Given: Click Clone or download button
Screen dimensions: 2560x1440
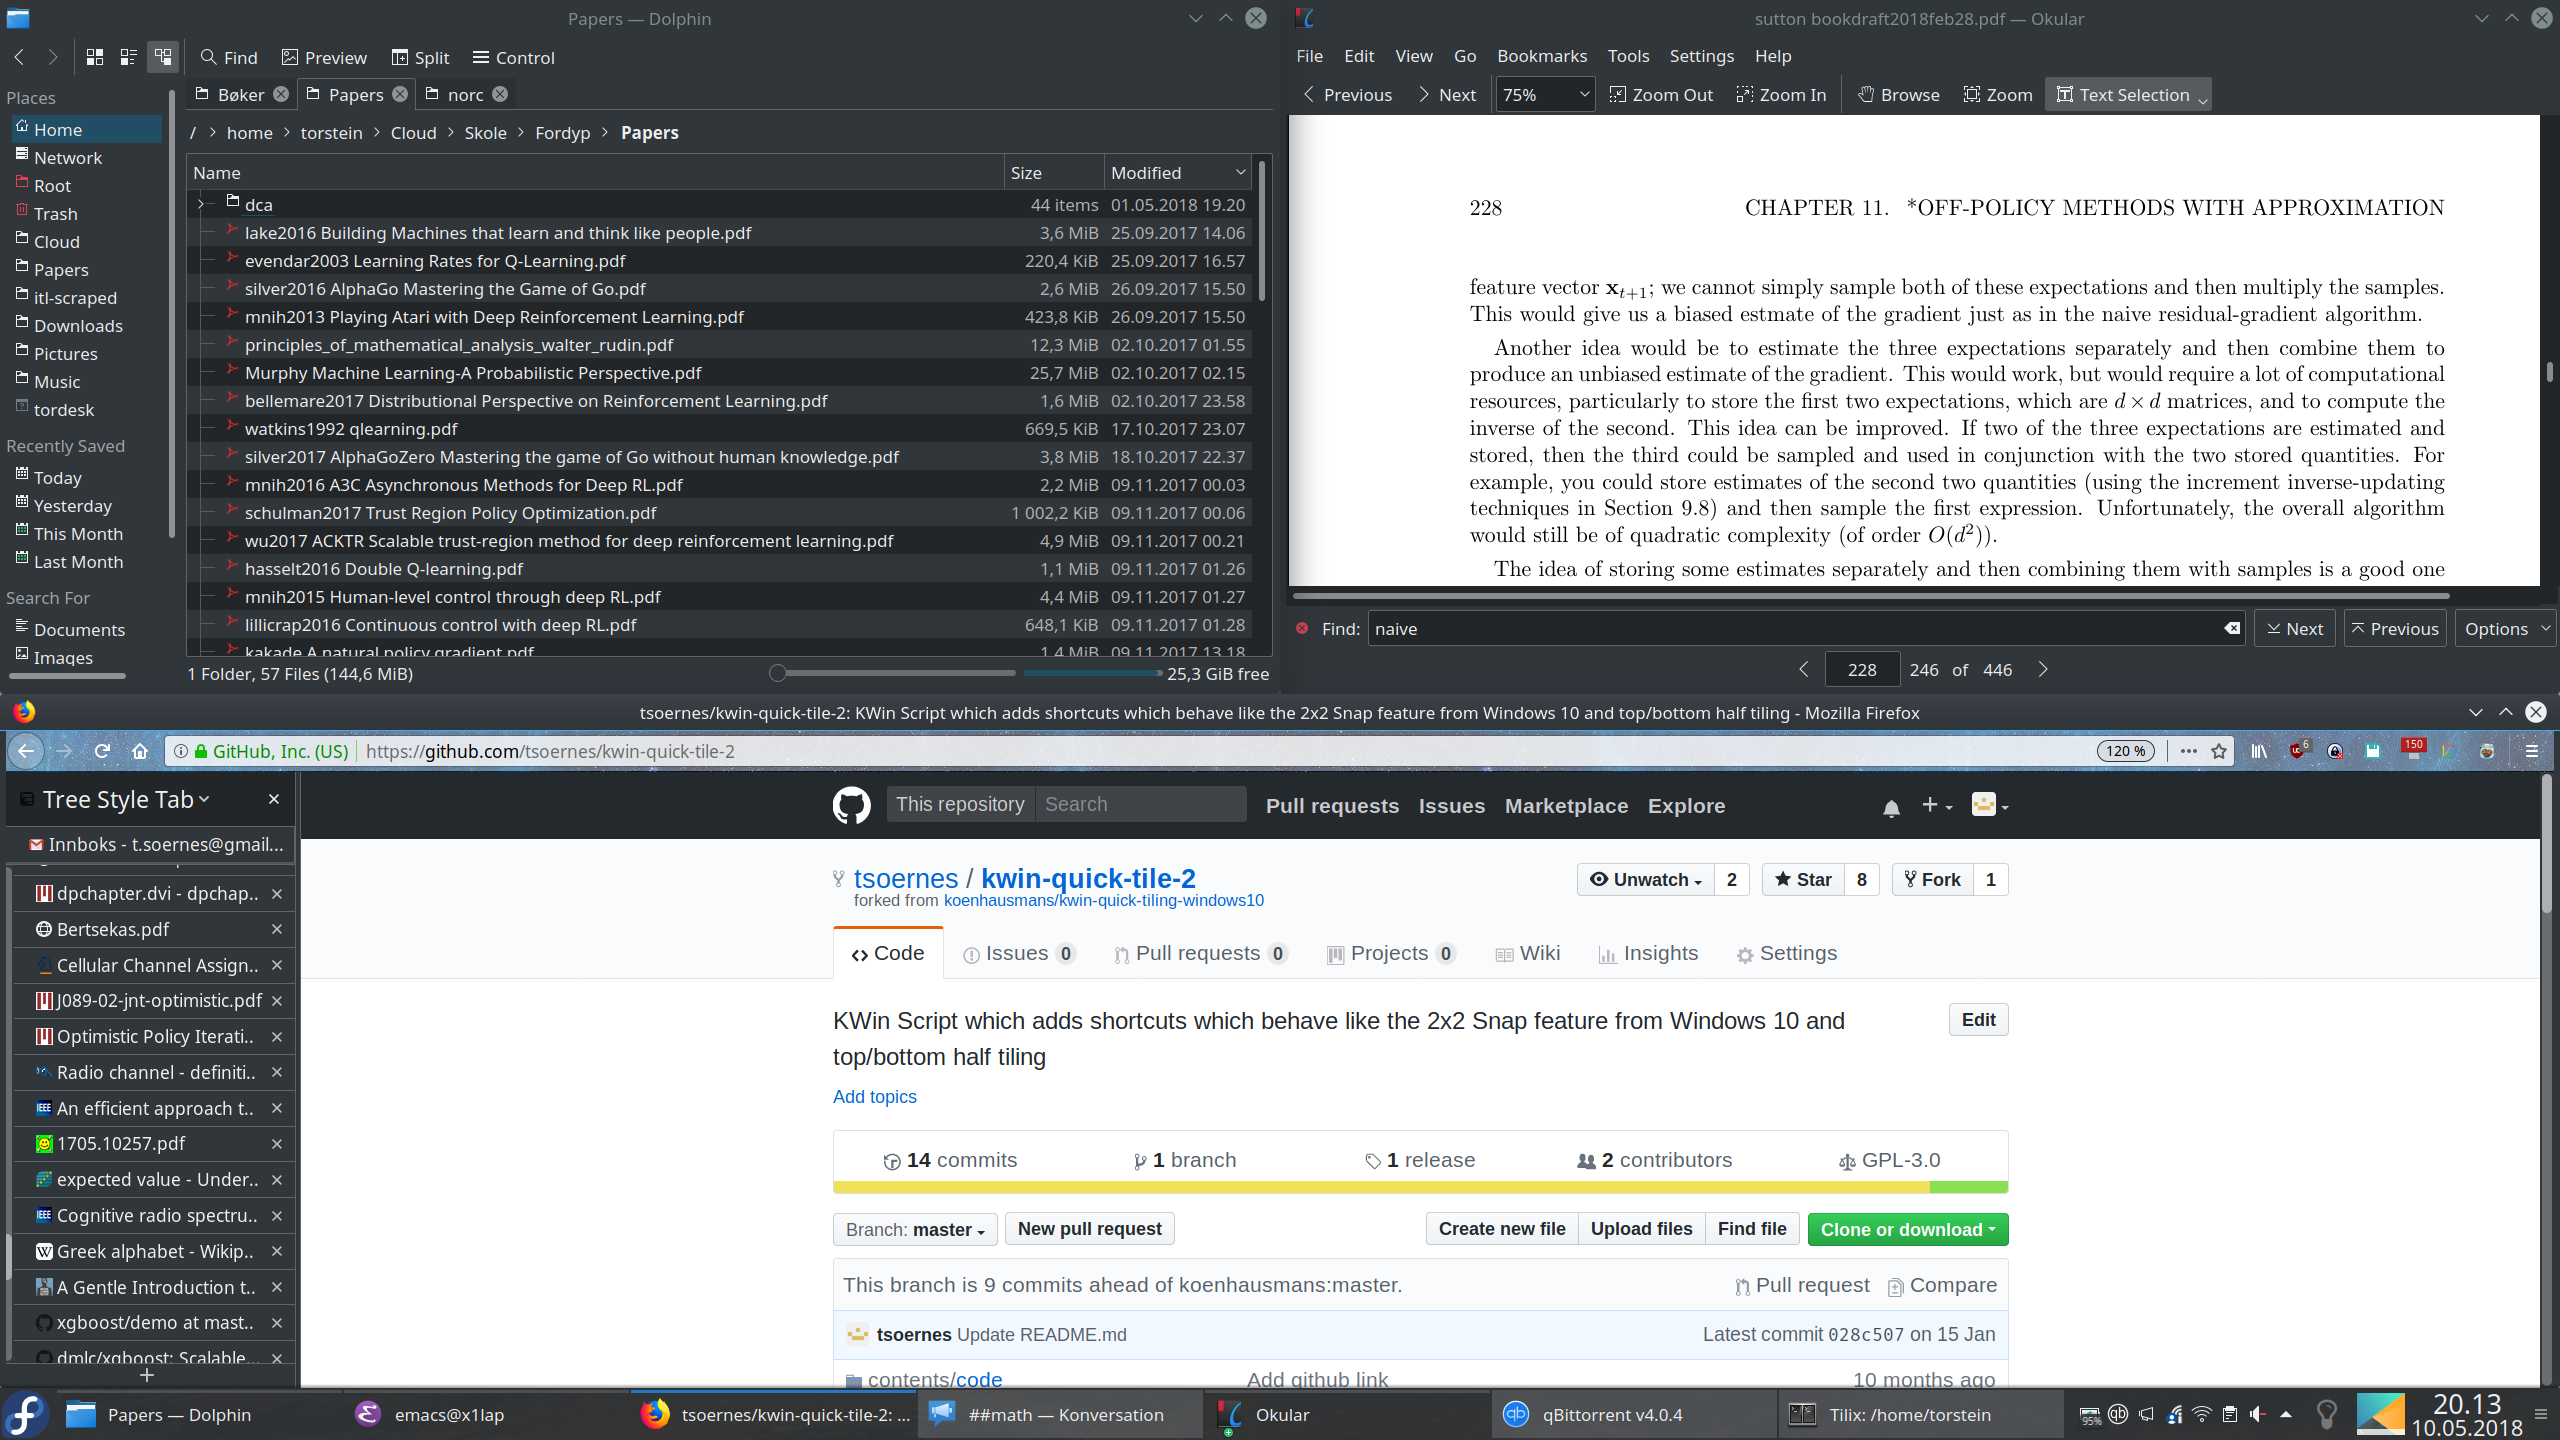Looking at the screenshot, I should (x=1908, y=1229).
